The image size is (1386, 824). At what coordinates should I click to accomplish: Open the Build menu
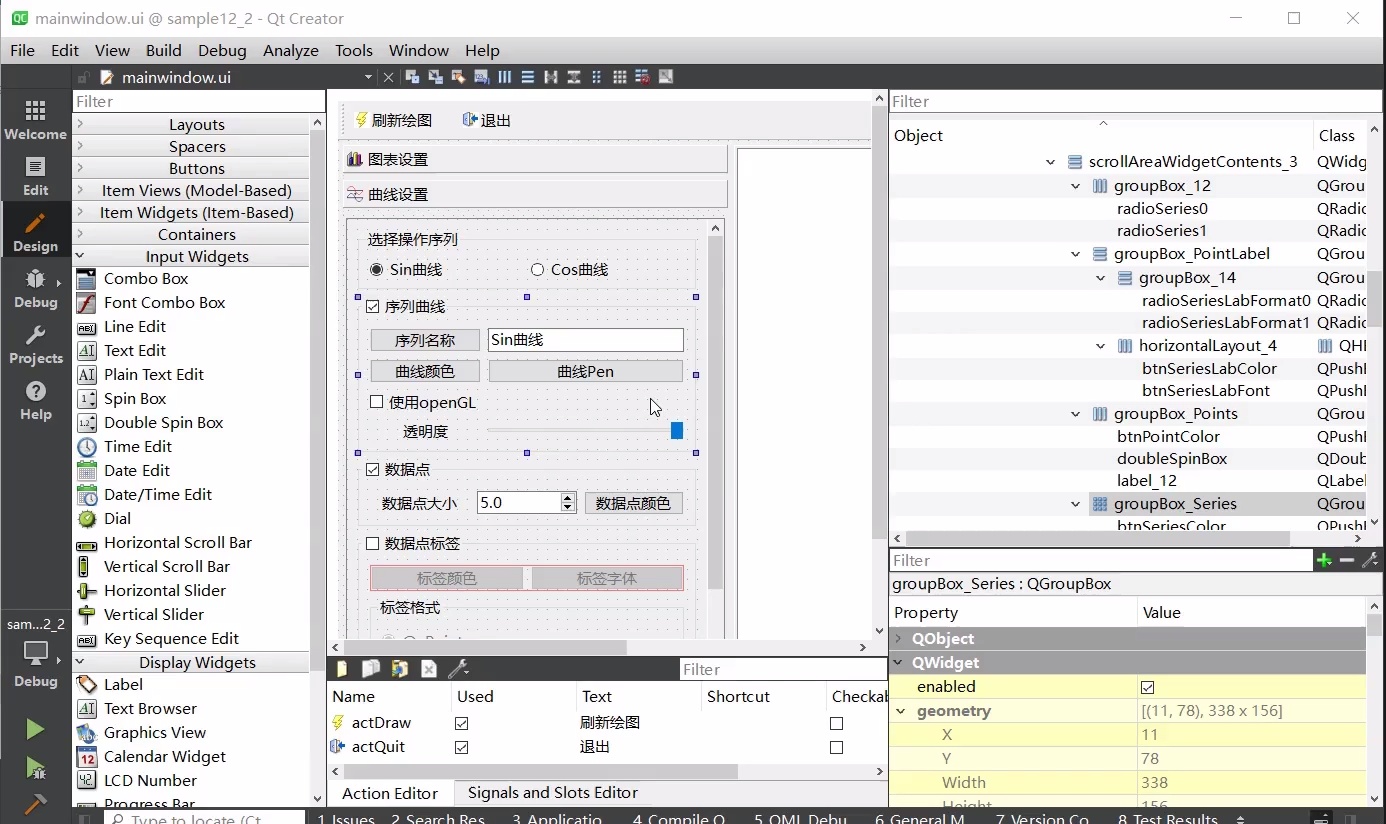tap(163, 50)
